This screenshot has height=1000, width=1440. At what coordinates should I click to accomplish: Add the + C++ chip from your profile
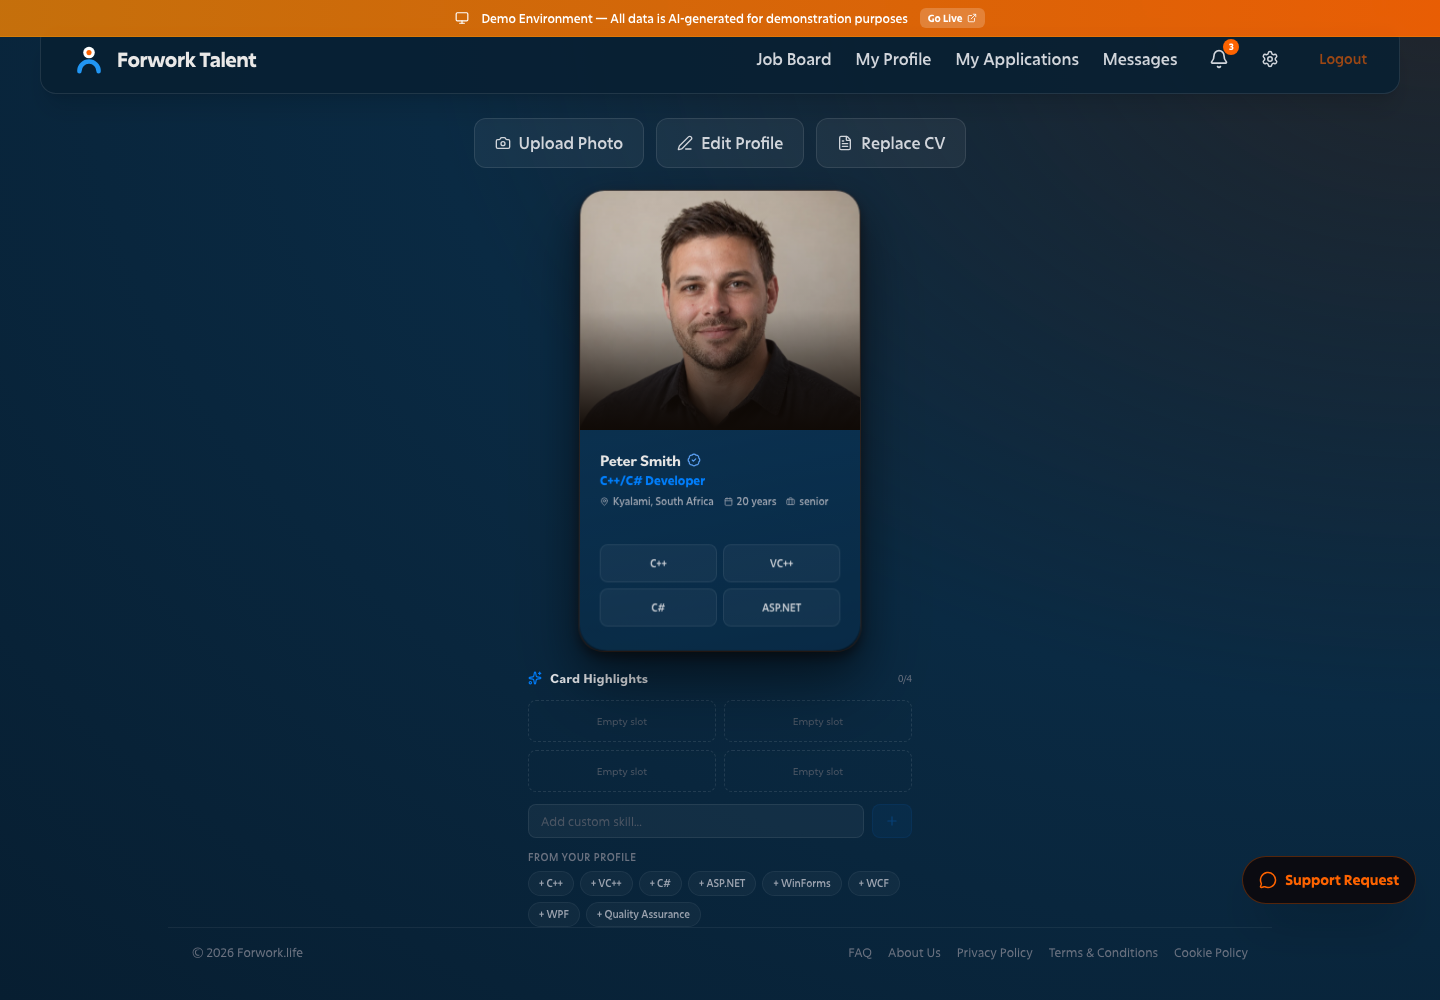[x=551, y=883]
